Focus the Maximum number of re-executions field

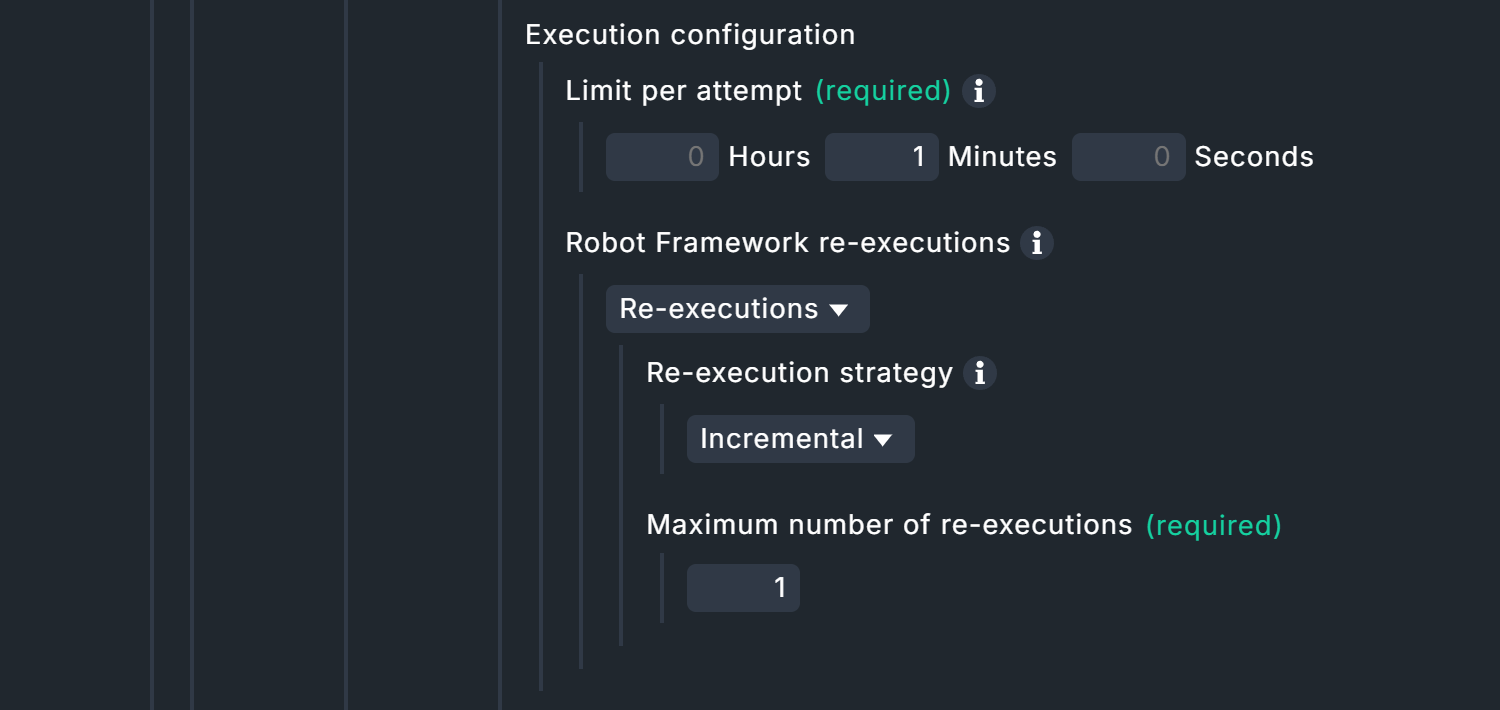click(x=743, y=588)
